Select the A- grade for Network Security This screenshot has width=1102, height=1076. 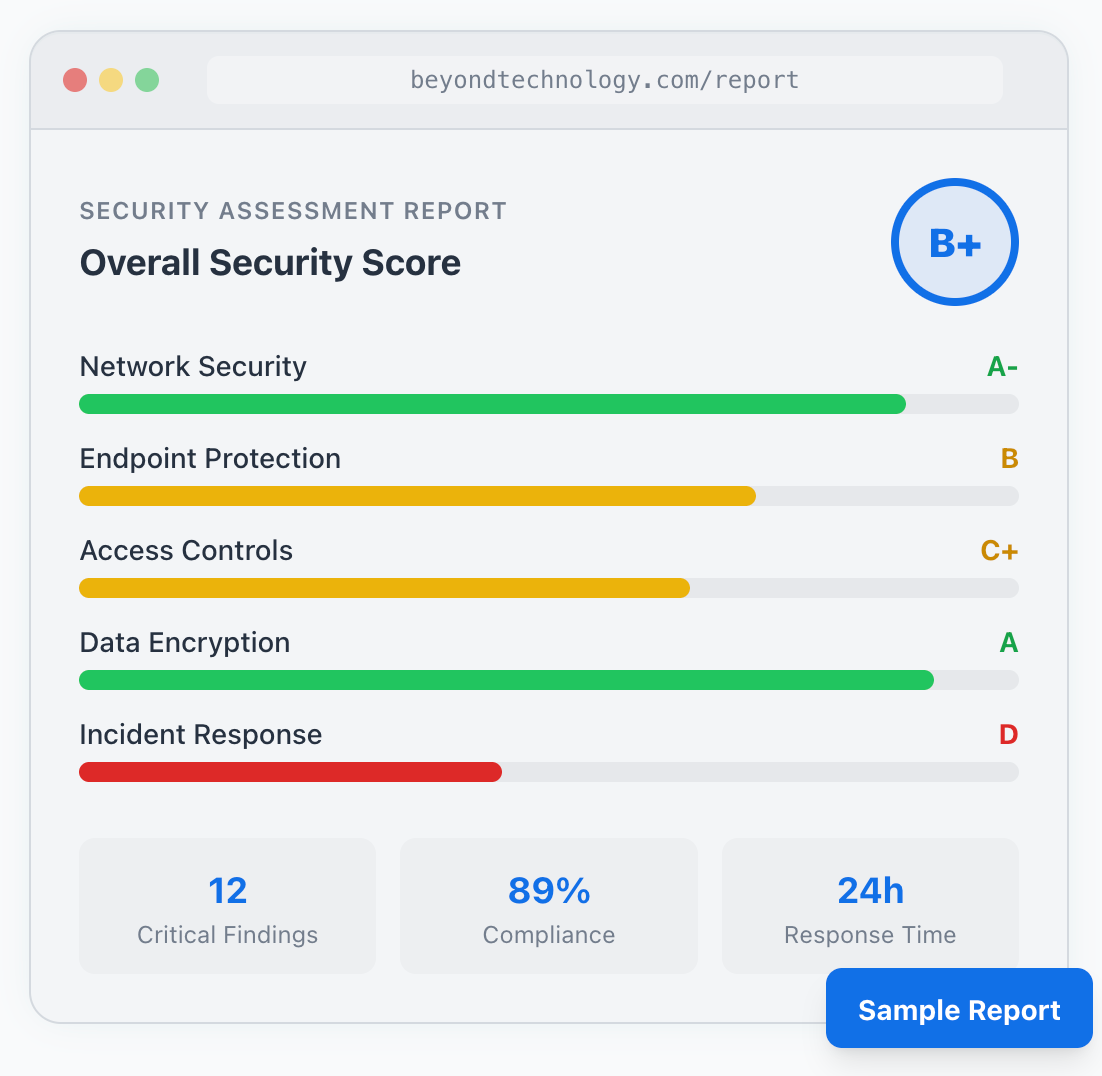click(1001, 367)
